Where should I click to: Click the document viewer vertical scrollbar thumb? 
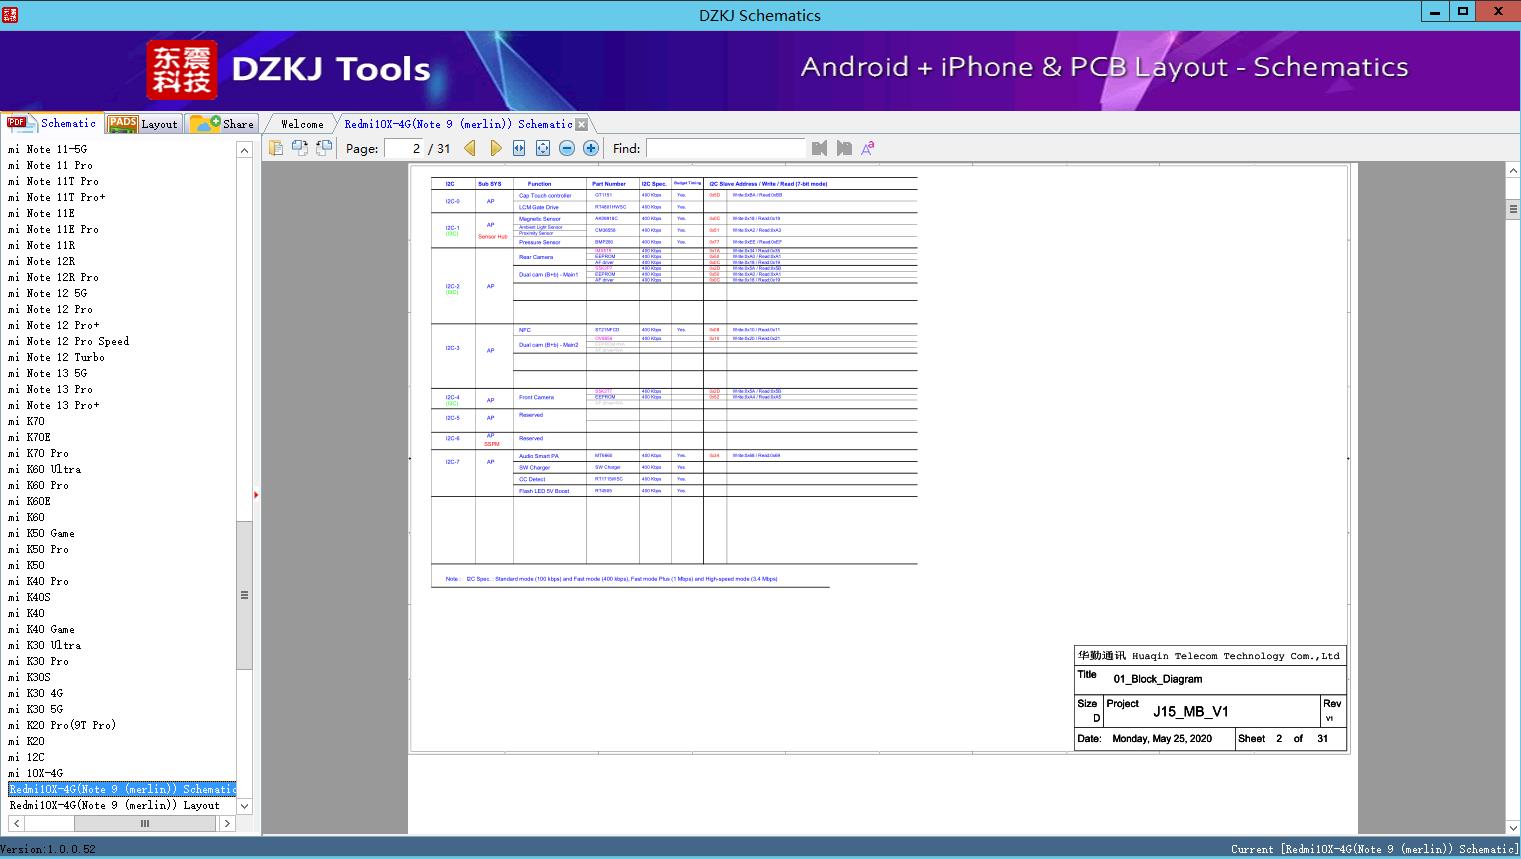(x=1512, y=209)
